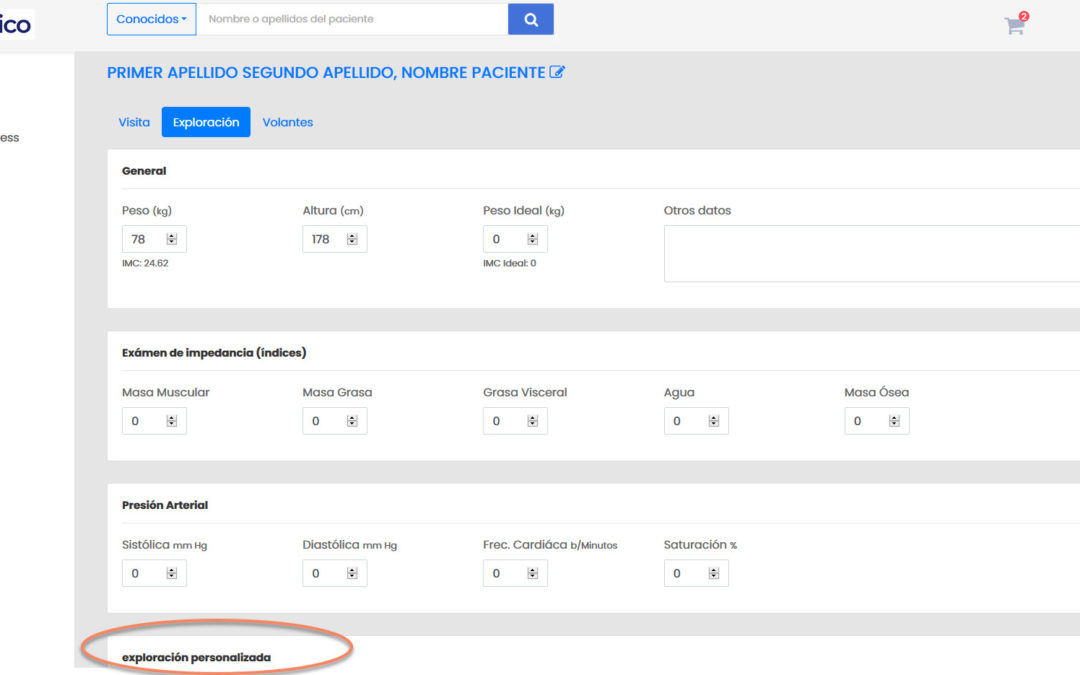Click the Masa Ósea field
Image resolution: width=1080 pixels, height=675 pixels.
[877, 421]
